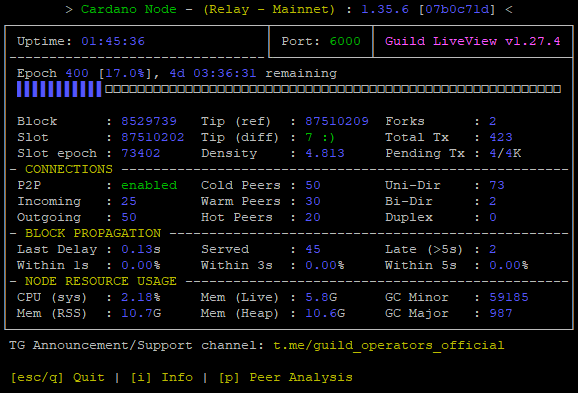The width and height of the screenshot is (578, 393).
Task: Open the [p] Peer Analysis option
Action: click(286, 378)
